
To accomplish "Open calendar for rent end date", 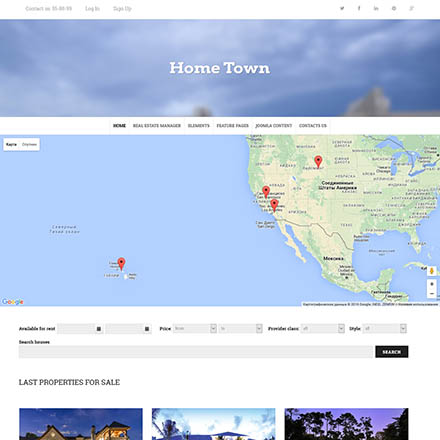I will (147, 329).
